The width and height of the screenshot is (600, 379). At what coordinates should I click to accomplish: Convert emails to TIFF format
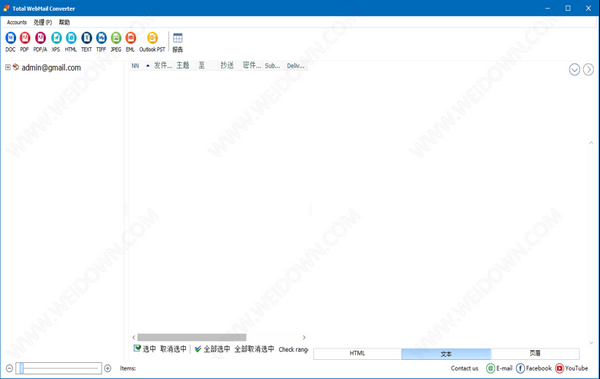(x=101, y=42)
